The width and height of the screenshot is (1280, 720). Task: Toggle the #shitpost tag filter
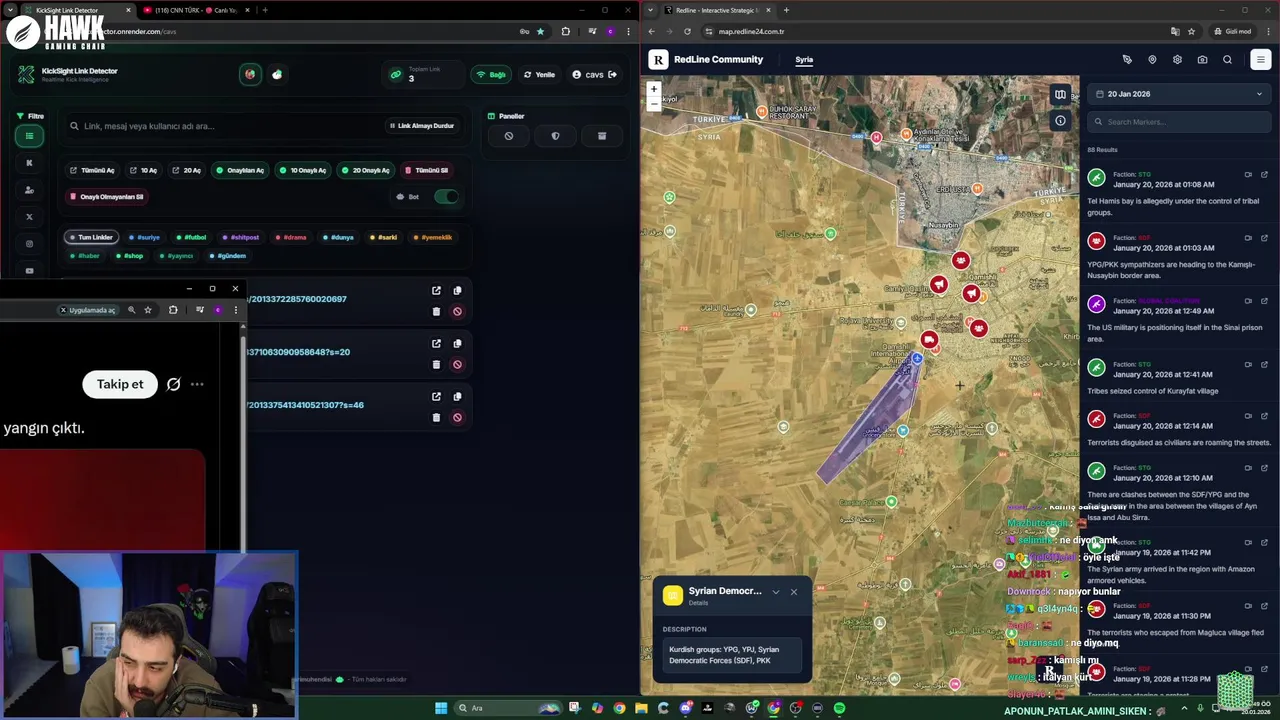tap(241, 238)
